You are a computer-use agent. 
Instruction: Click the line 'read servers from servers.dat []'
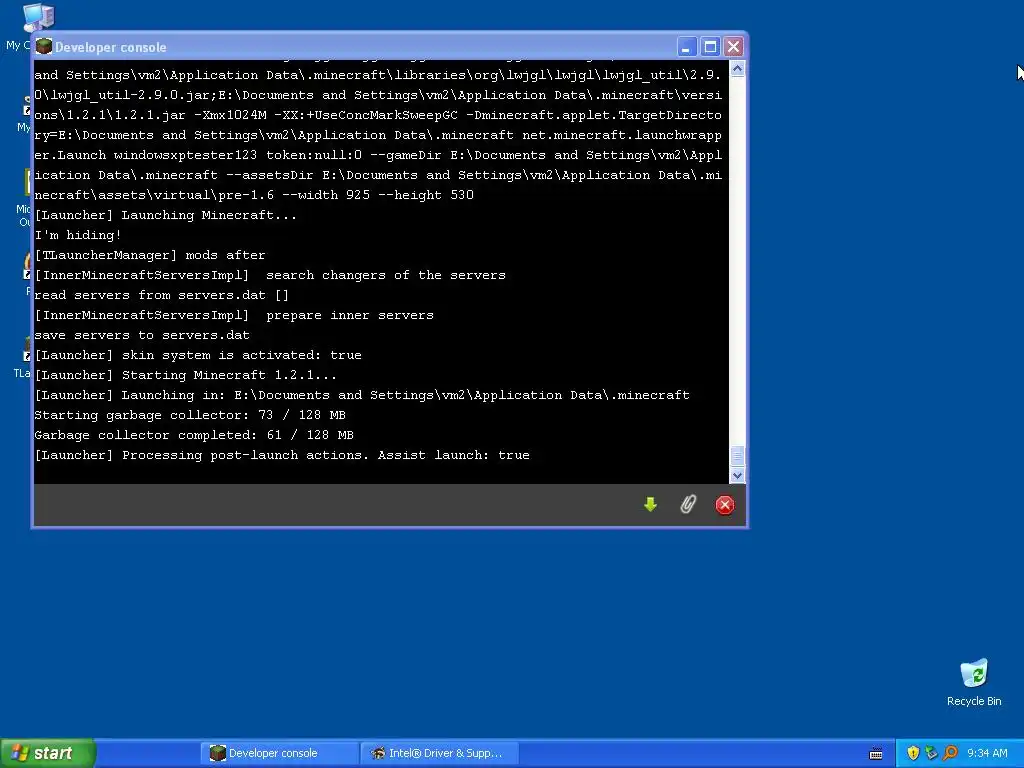click(161, 295)
